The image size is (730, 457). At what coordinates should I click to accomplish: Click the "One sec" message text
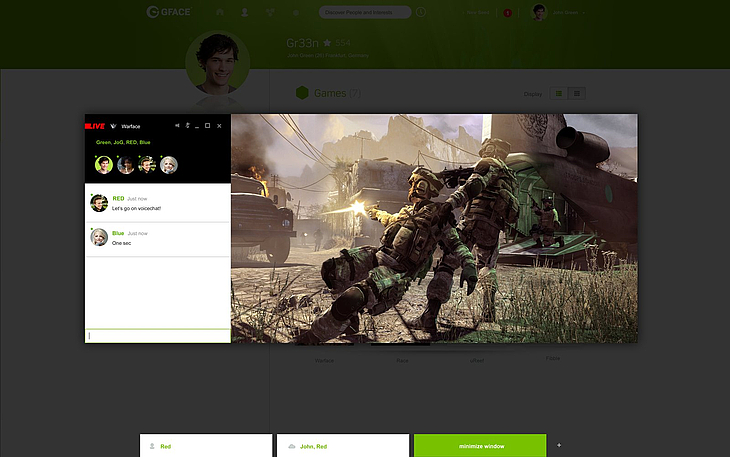[122, 243]
